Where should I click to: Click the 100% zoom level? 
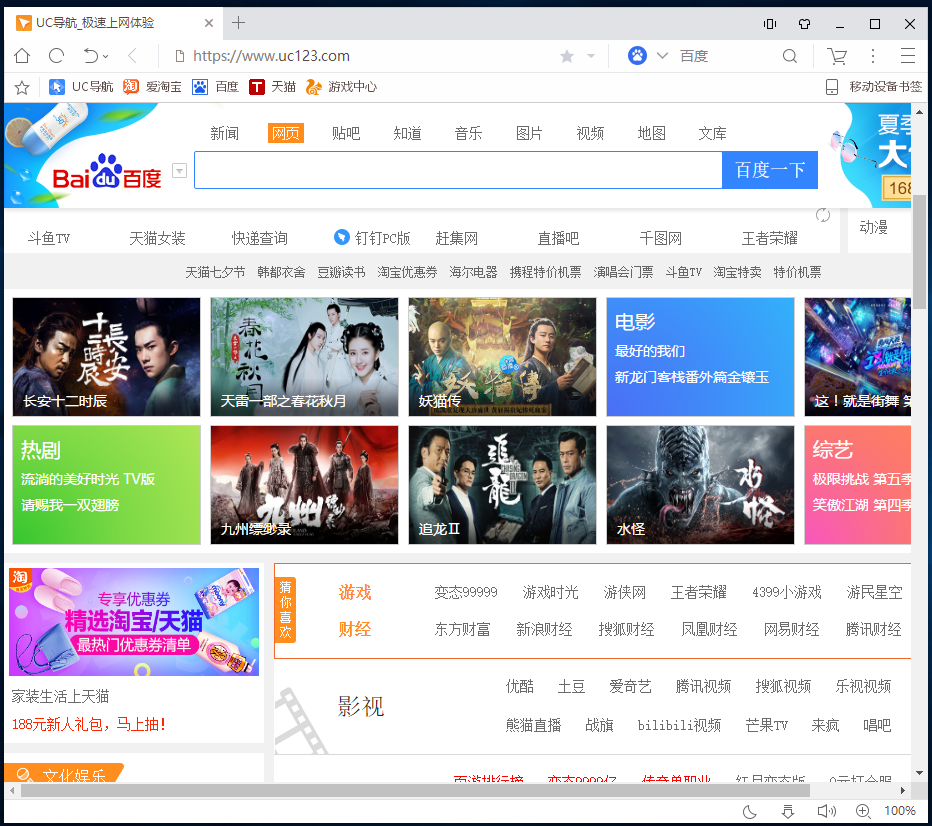[x=900, y=811]
